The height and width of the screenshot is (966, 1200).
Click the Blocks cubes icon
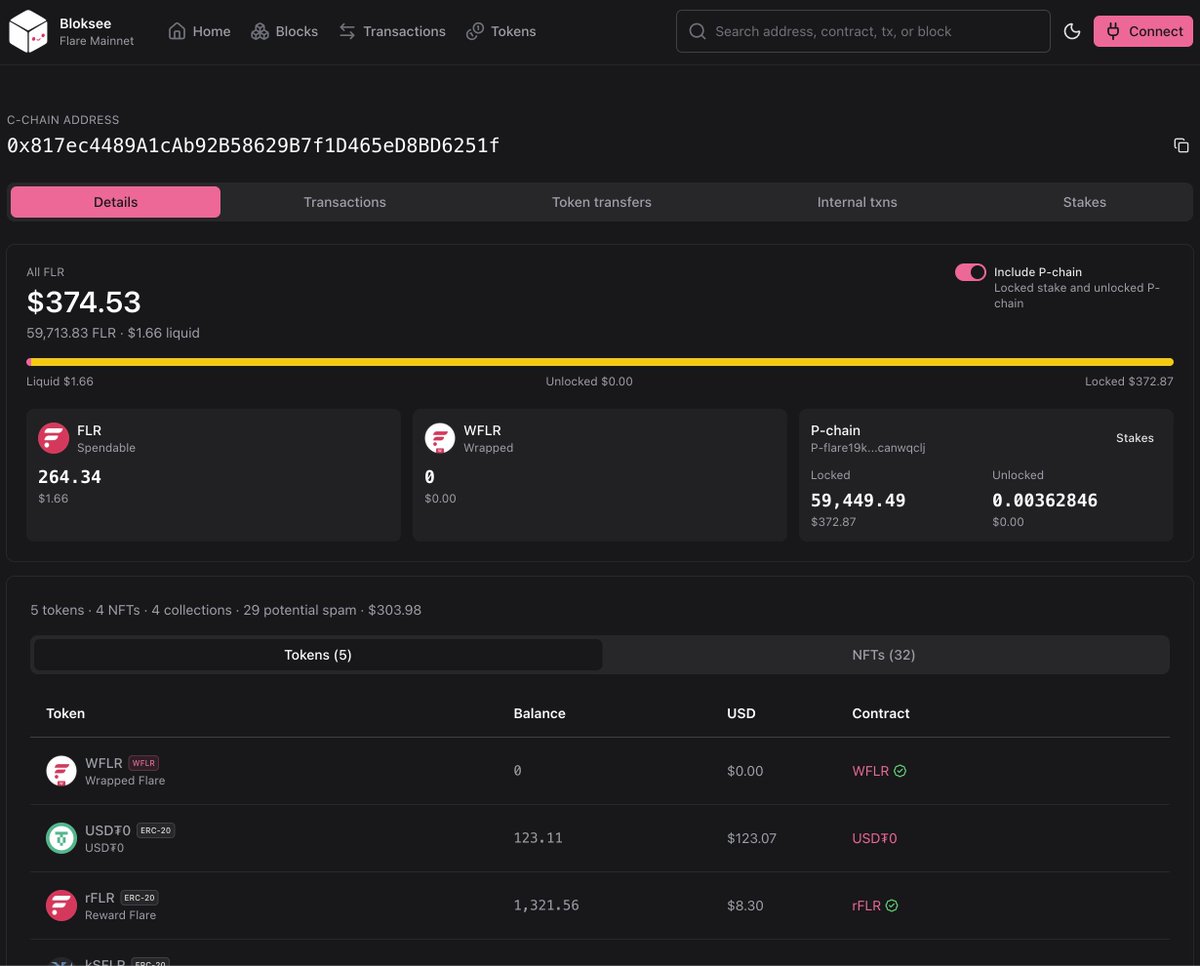[260, 31]
